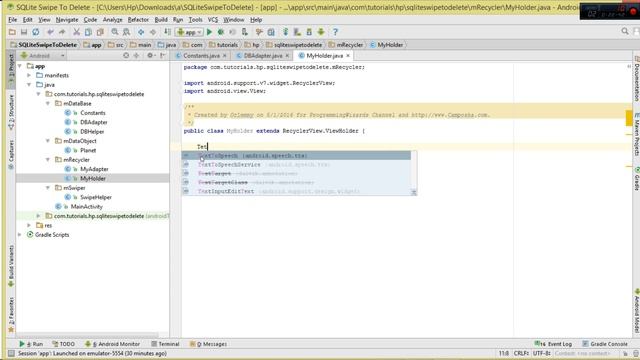Collapse the mDataObject package
640x360 pixels.
[x=48, y=141]
